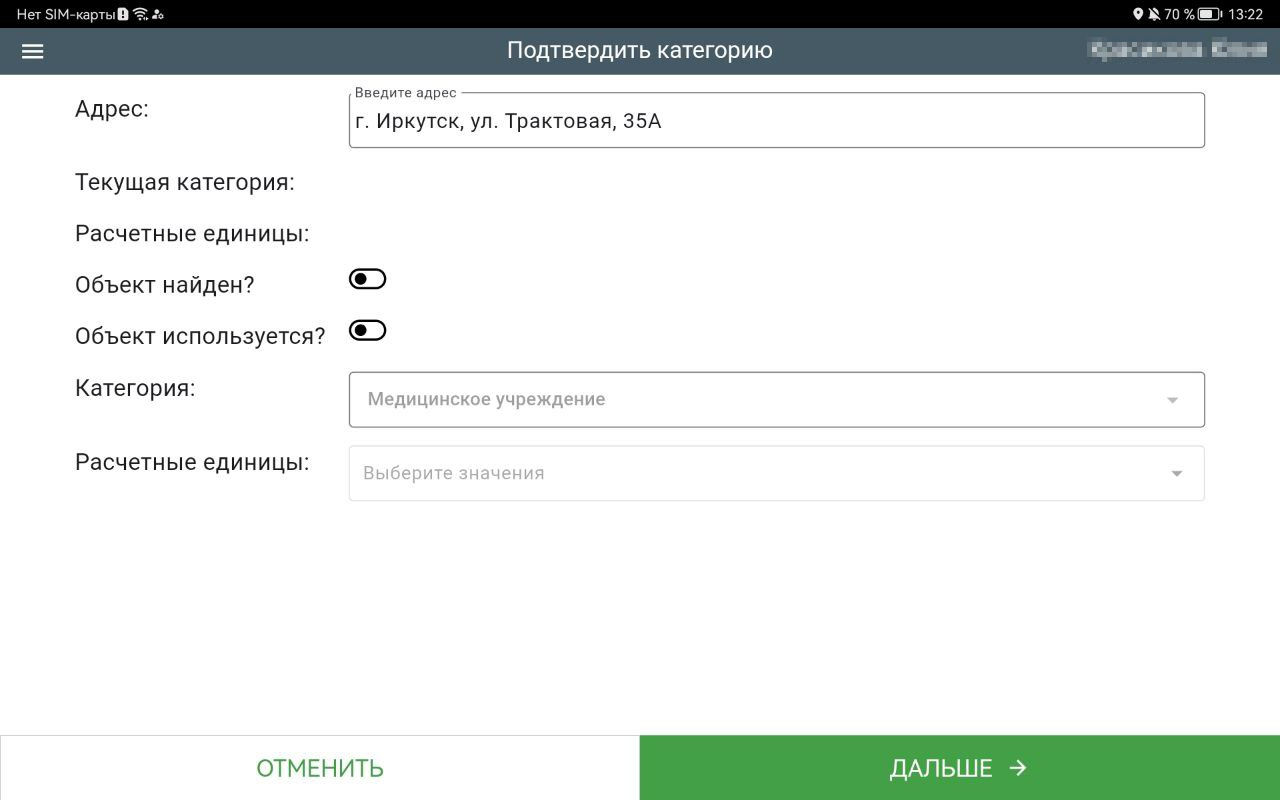Image resolution: width=1280 pixels, height=800 pixels.
Task: Tap the muted notifications bell icon
Action: (x=1154, y=14)
